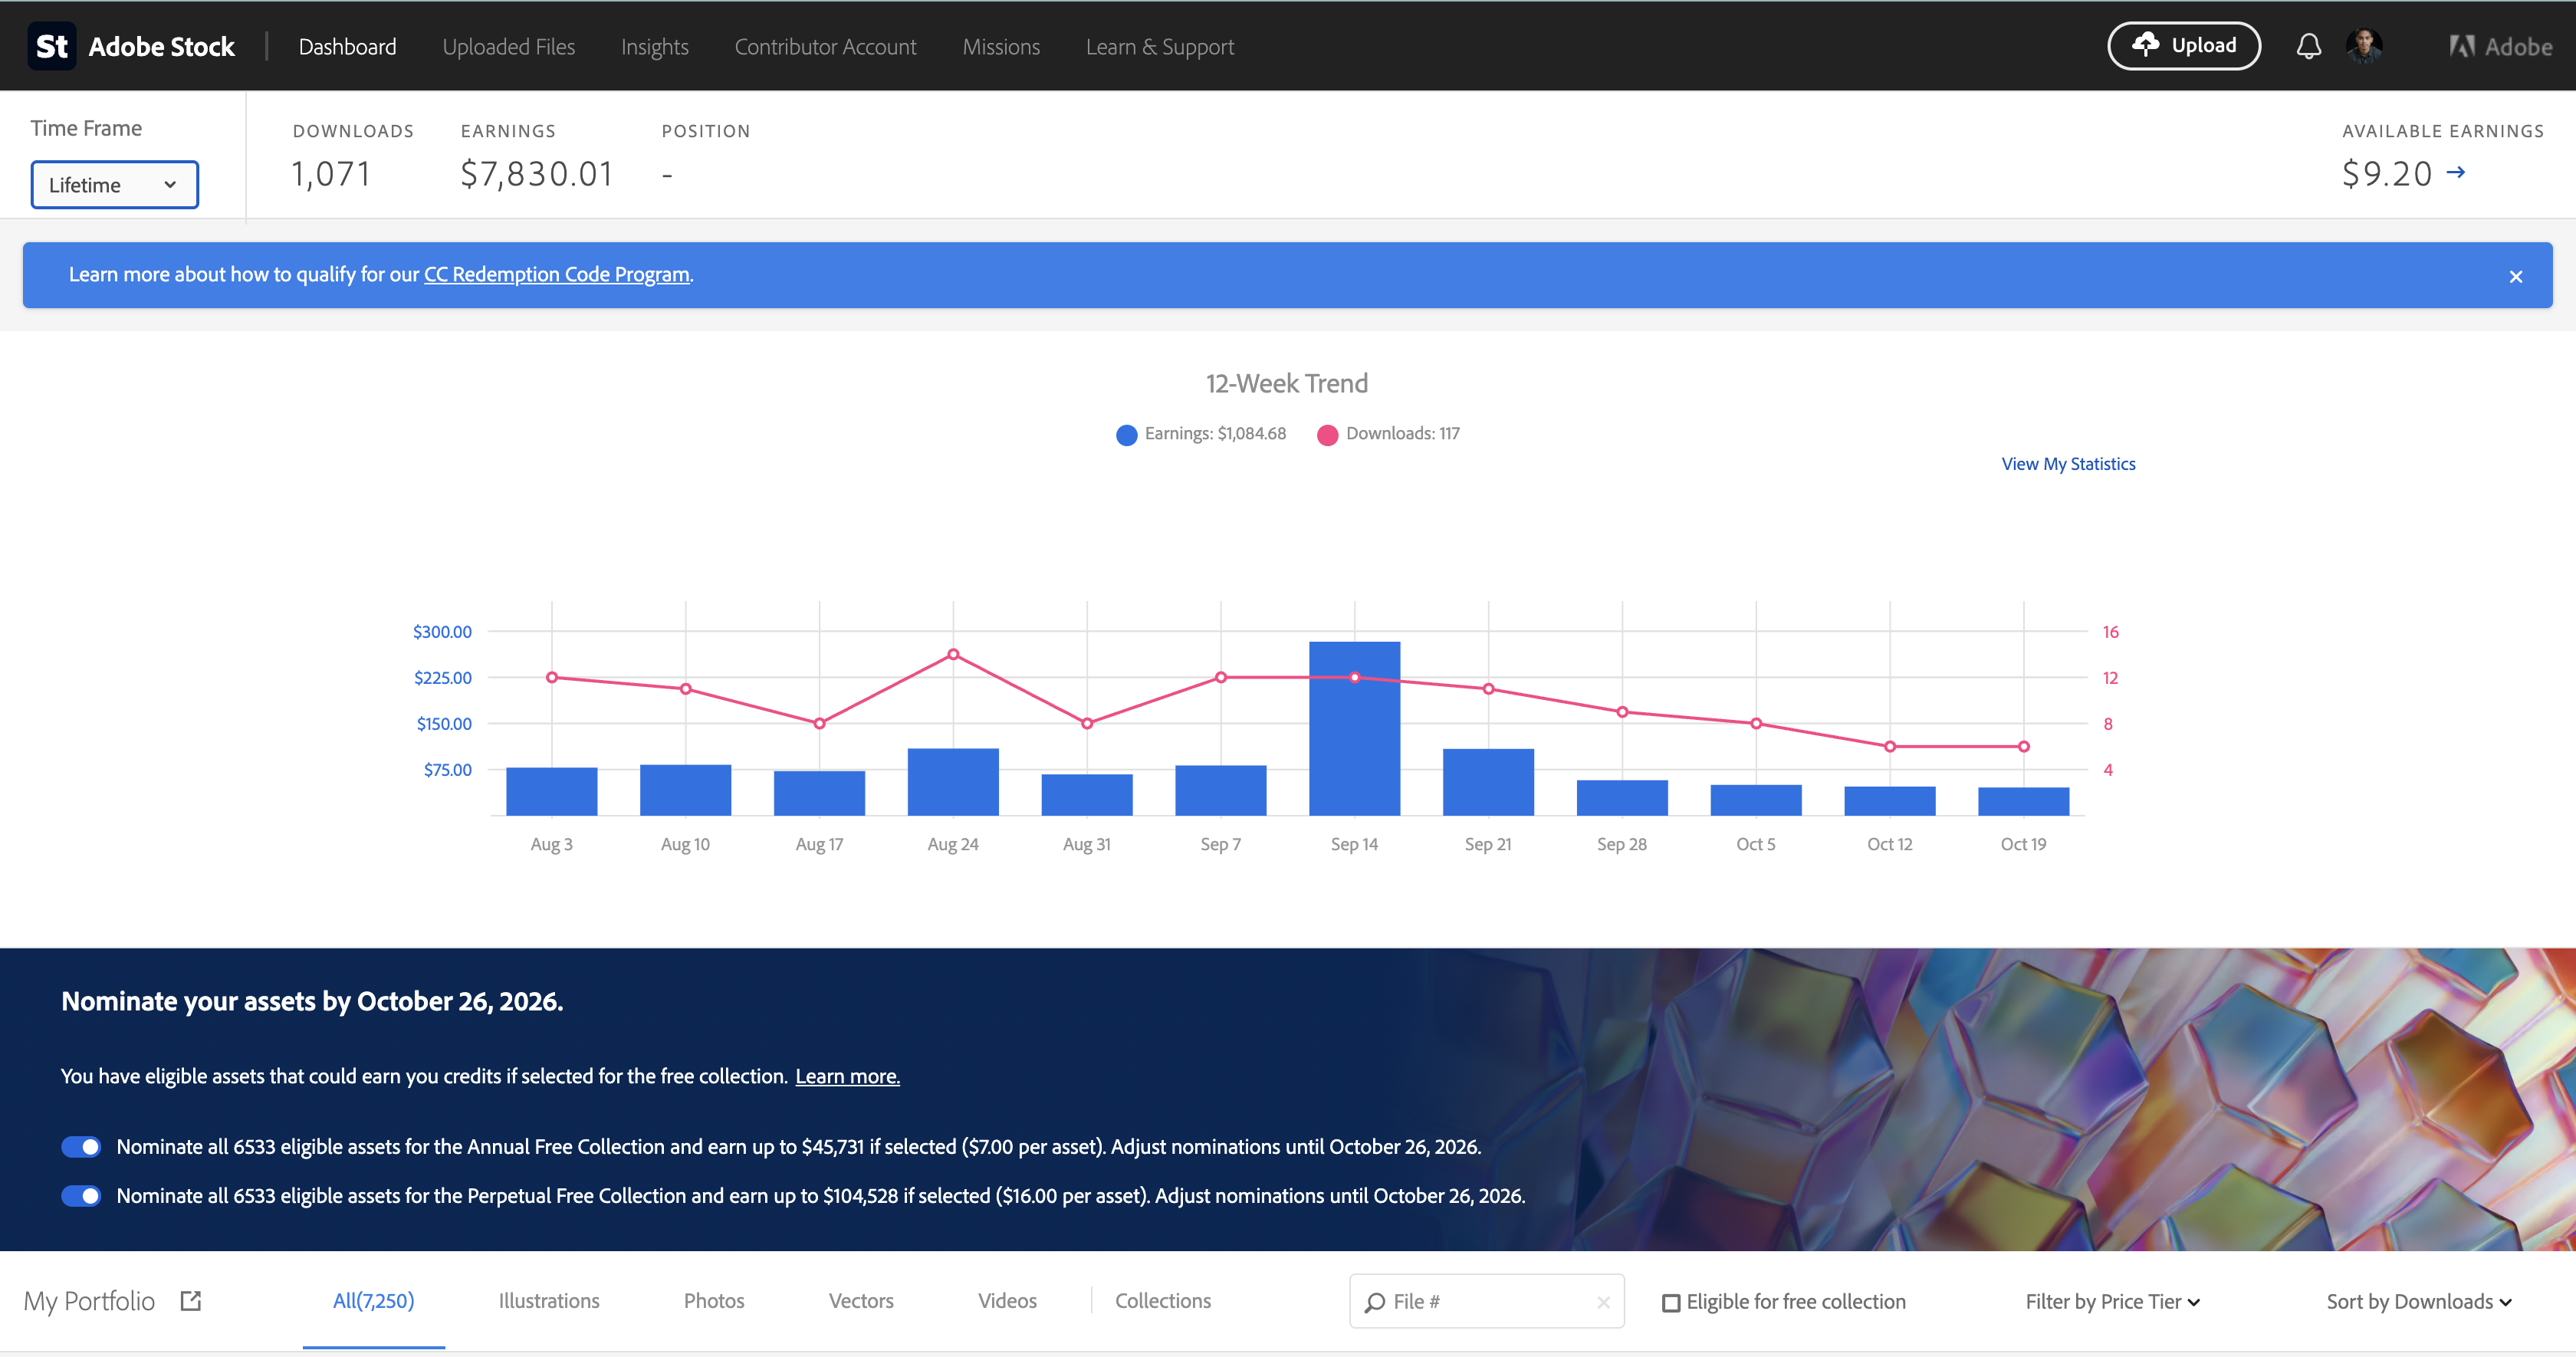Click the blue Earnings legend swatch
This screenshot has width=2576, height=1357.
click(1126, 434)
